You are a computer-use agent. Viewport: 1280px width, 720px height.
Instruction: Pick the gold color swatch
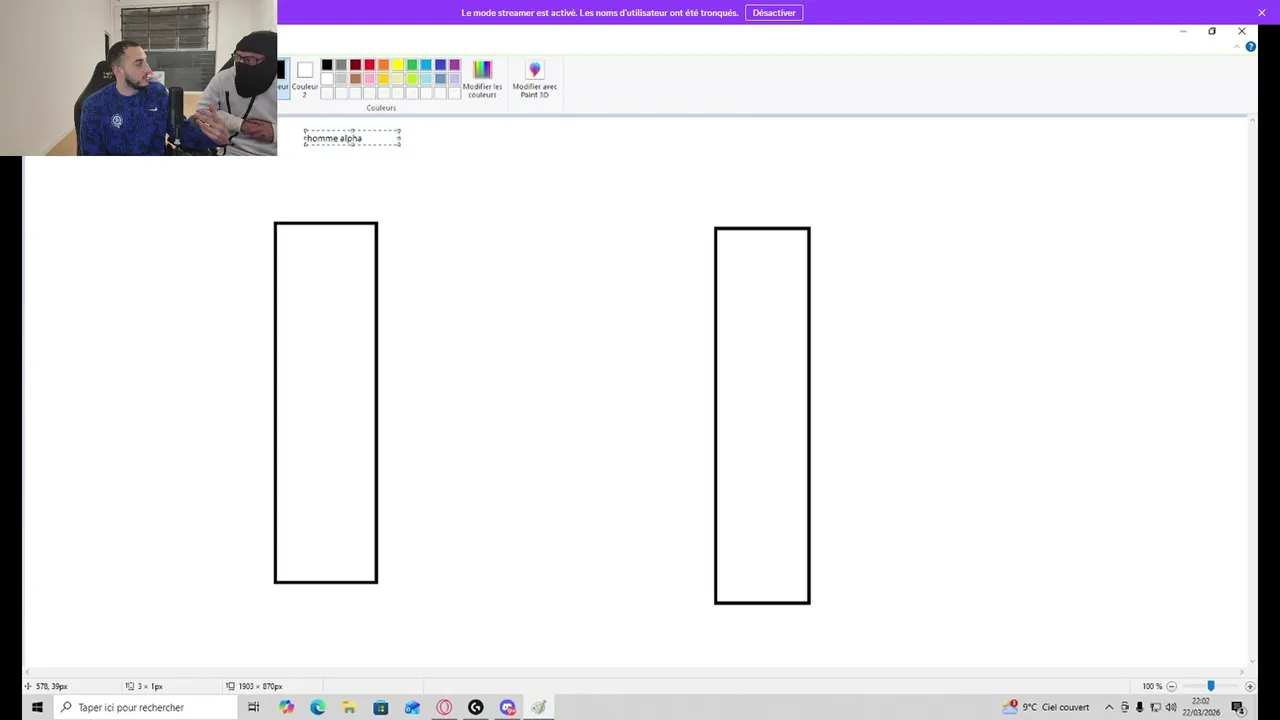coord(383,79)
